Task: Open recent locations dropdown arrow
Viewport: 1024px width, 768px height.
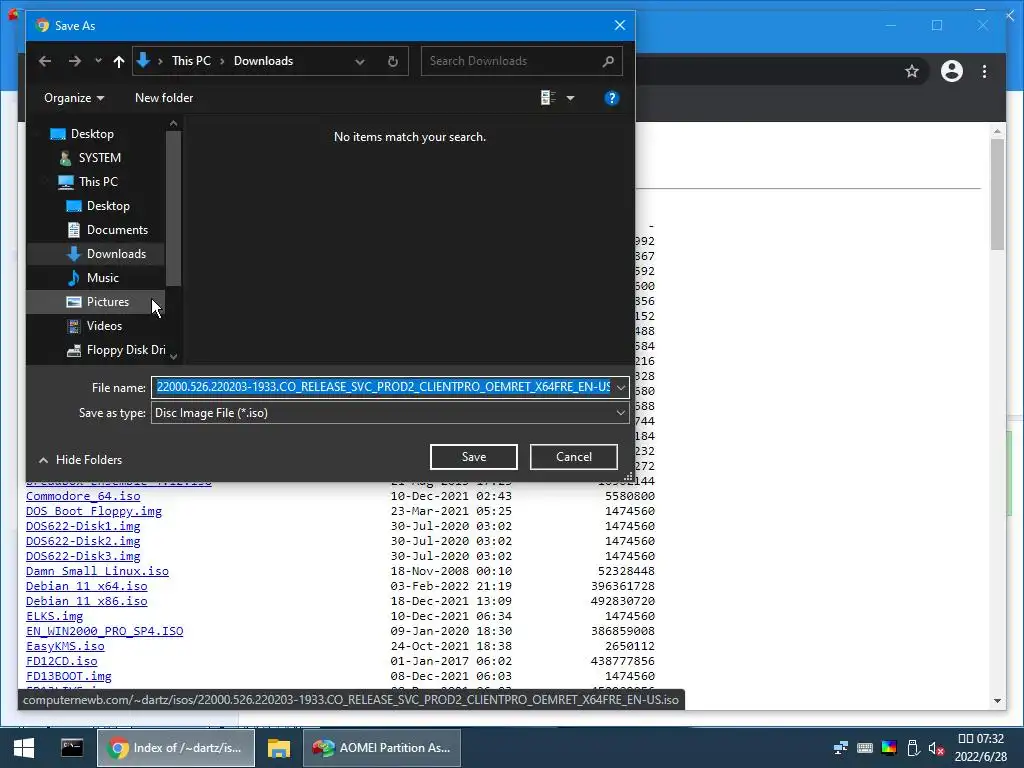Action: 98,61
